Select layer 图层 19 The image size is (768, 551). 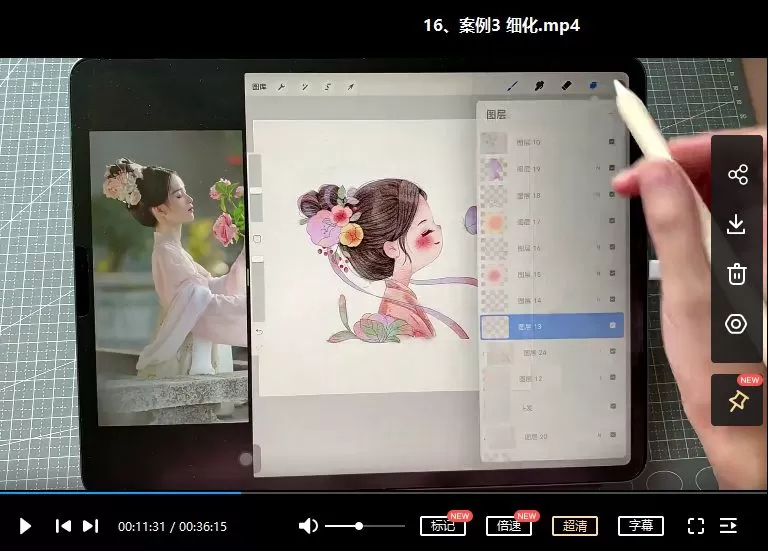pos(551,169)
